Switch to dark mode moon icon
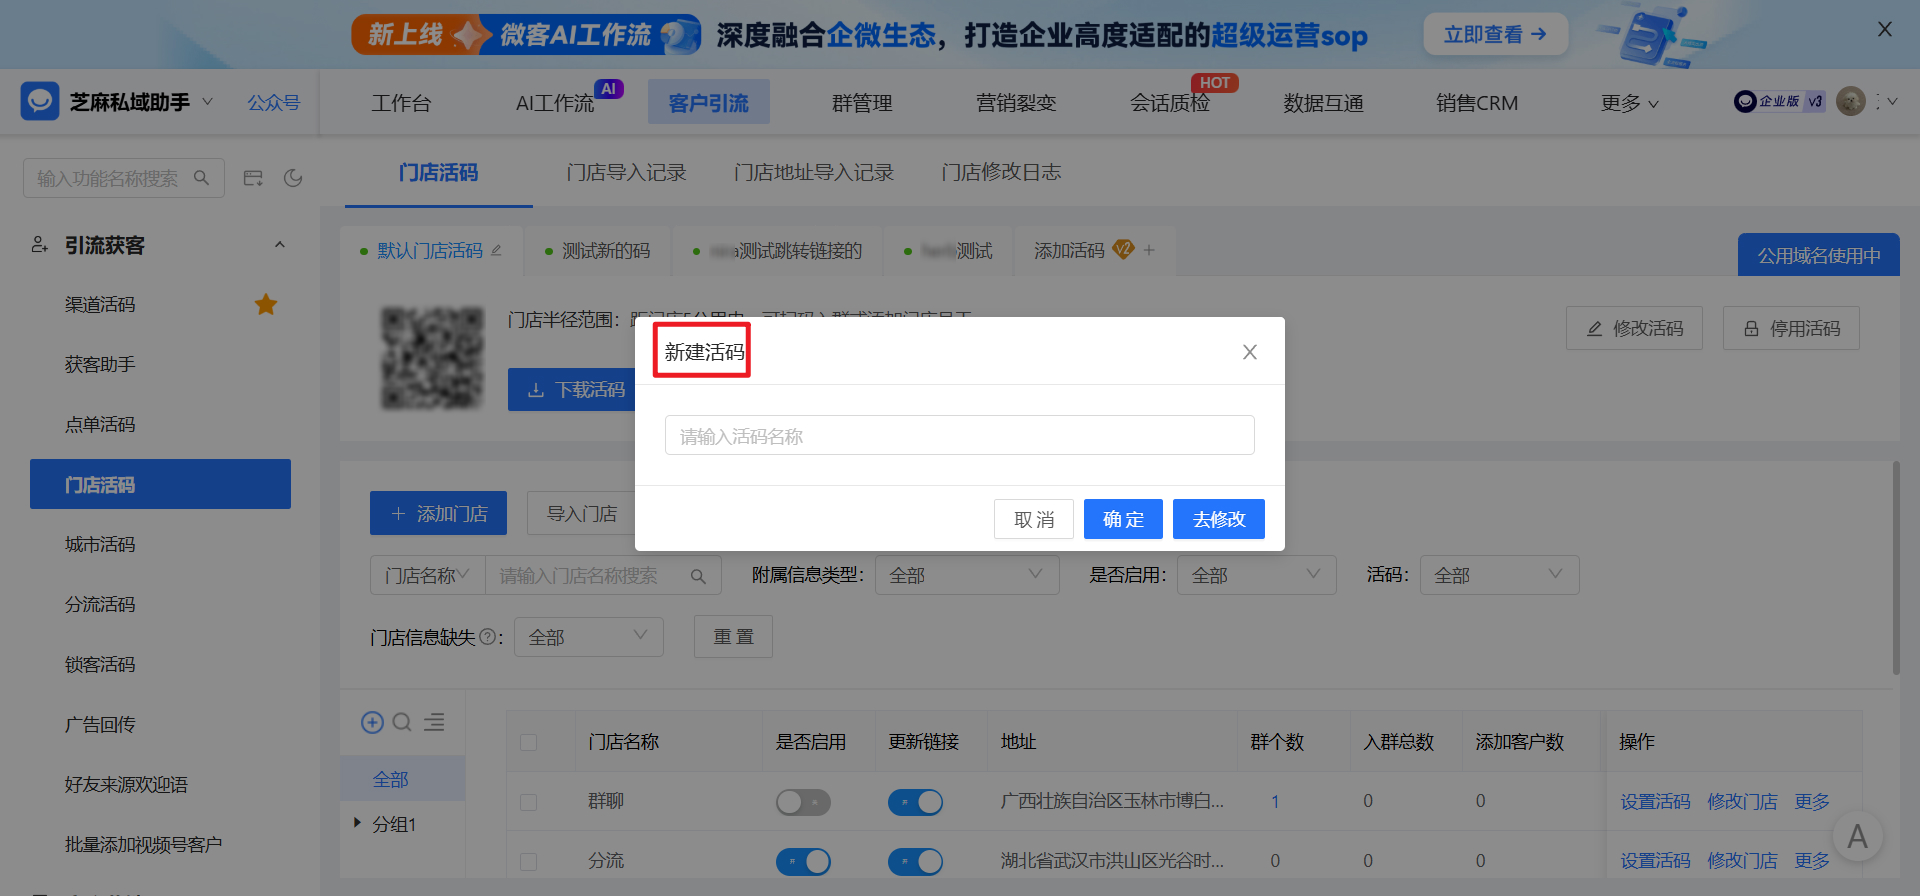 tap(293, 178)
